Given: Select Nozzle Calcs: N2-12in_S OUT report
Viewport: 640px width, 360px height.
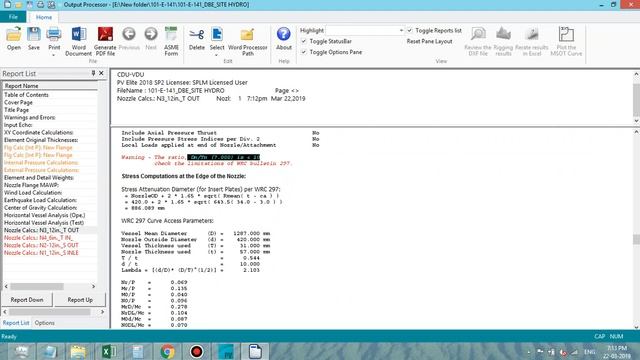Looking at the screenshot, I should 41,245.
